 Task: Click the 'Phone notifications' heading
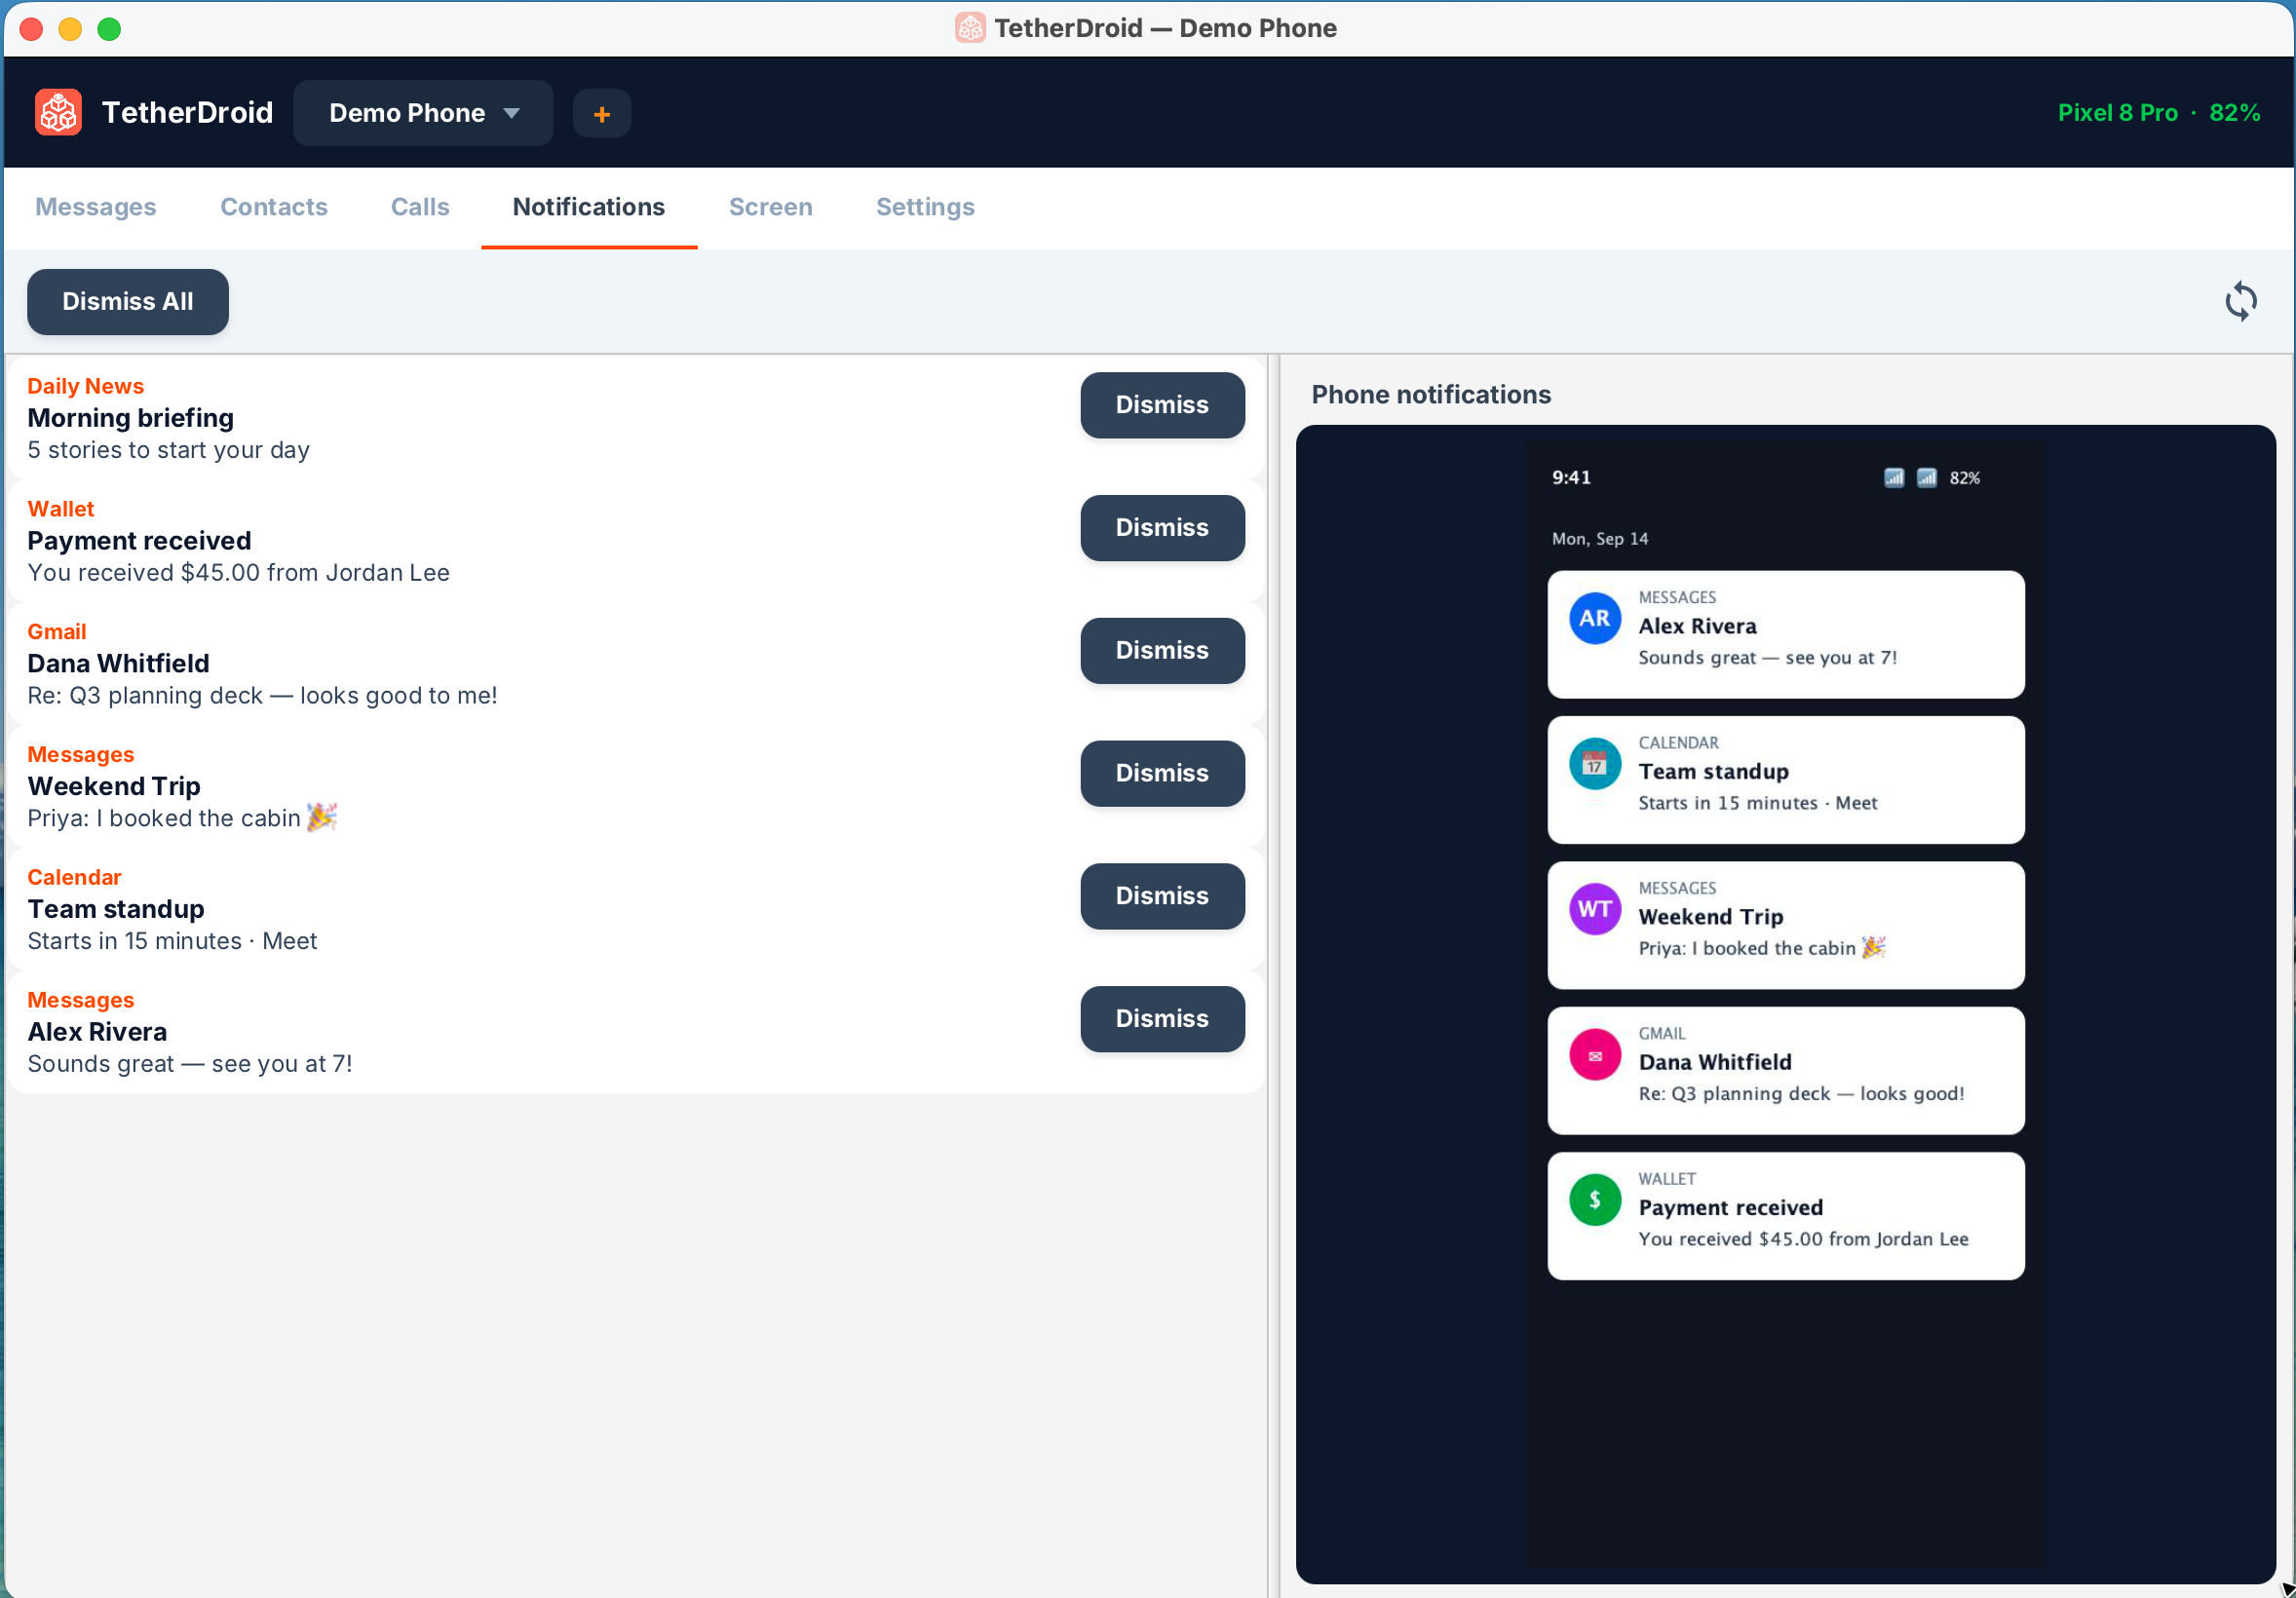tap(1431, 395)
